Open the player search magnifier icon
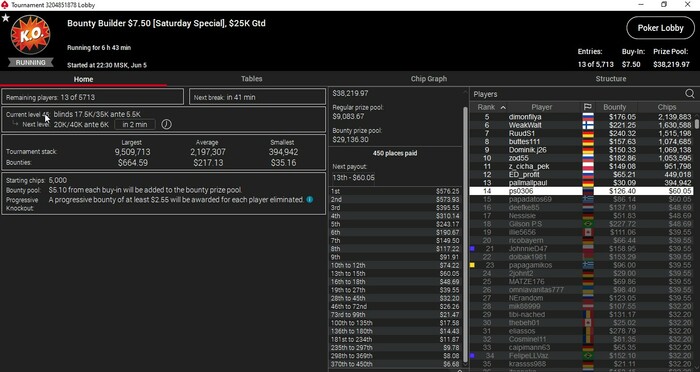The height and width of the screenshot is (372, 700). (x=690, y=94)
